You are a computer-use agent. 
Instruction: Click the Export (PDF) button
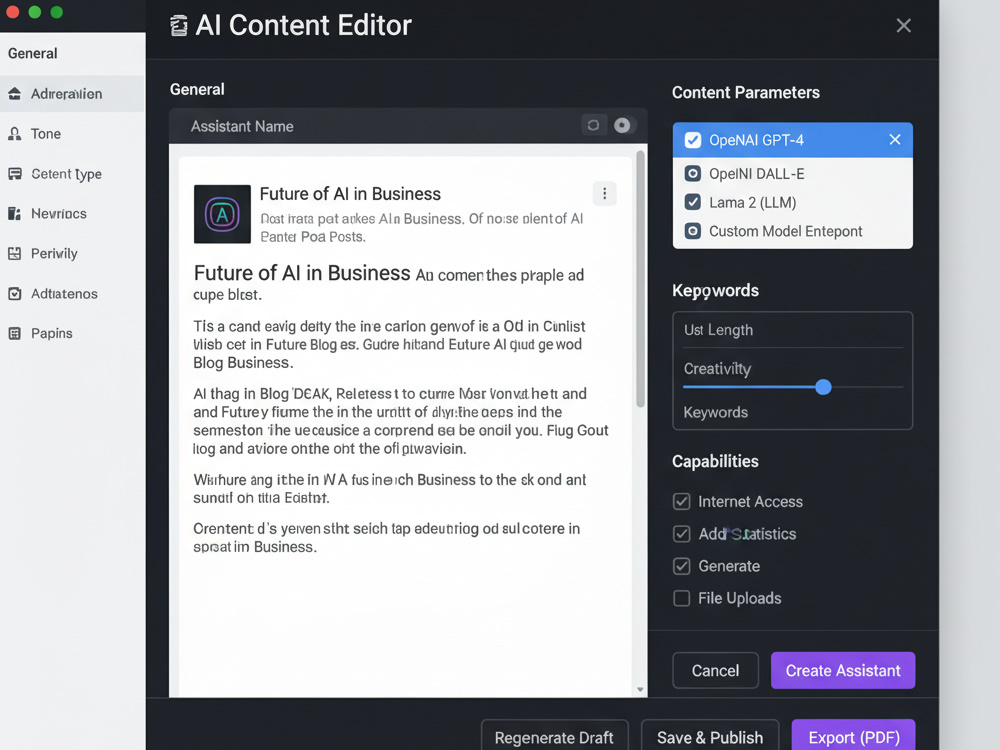pyautogui.click(x=853, y=736)
